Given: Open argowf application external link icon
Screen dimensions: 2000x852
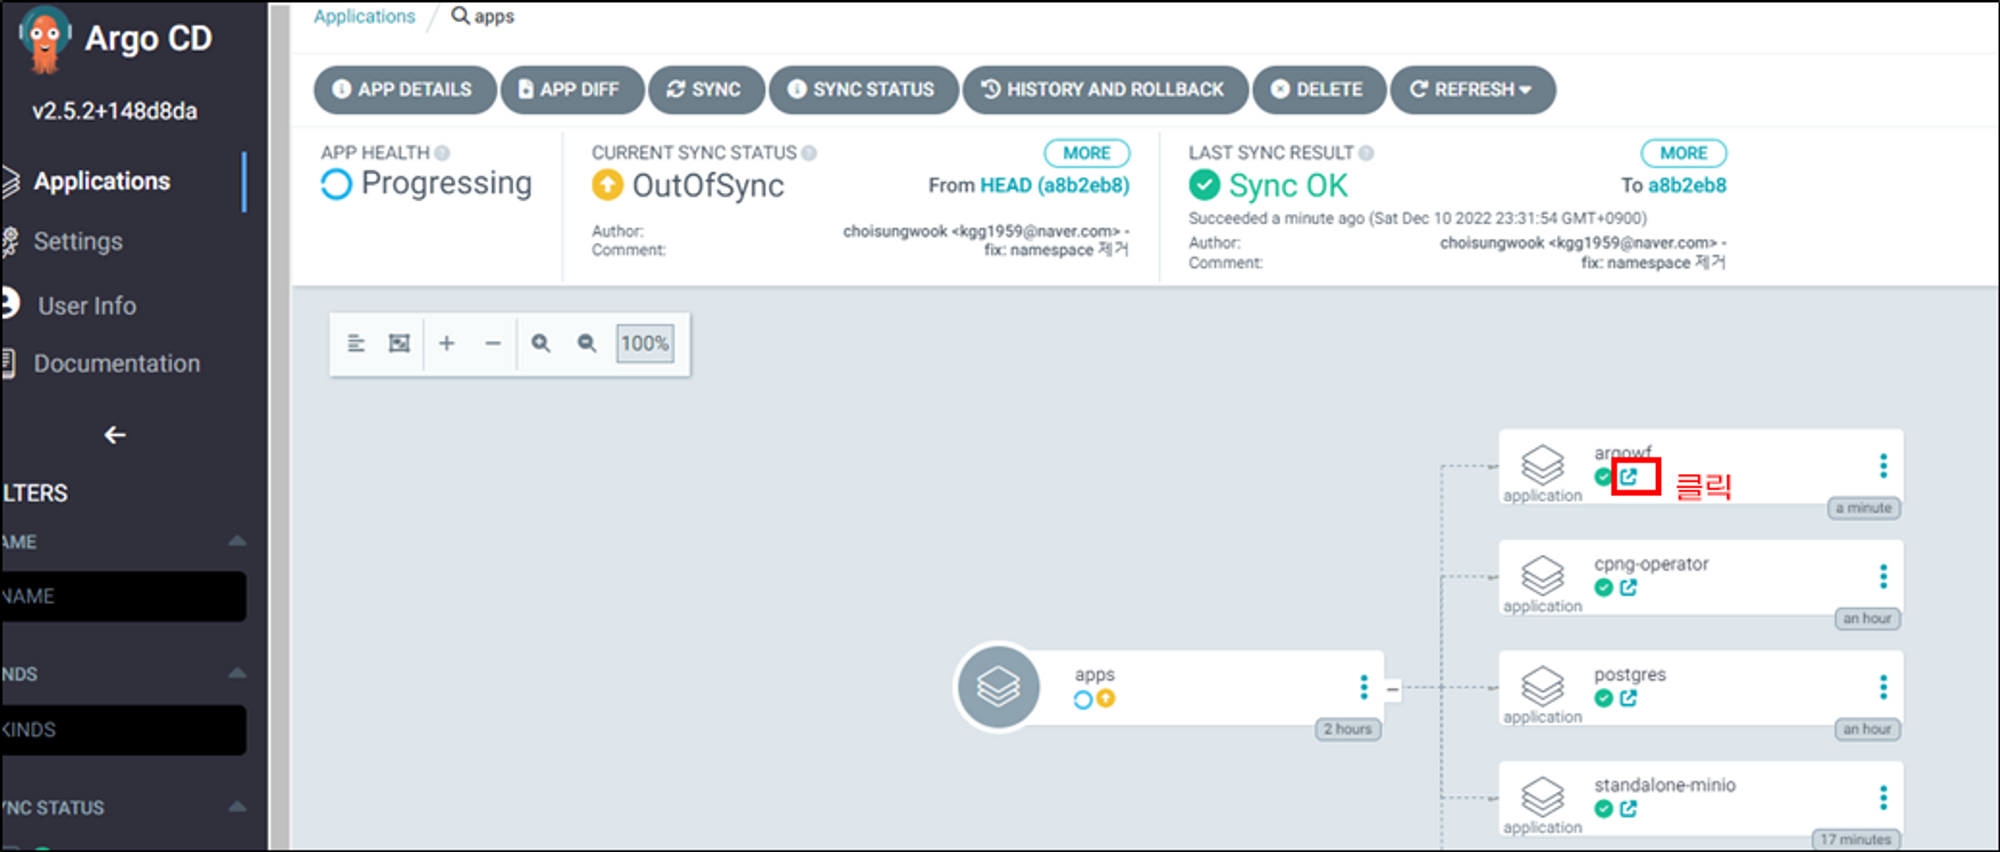Looking at the screenshot, I should [1629, 477].
